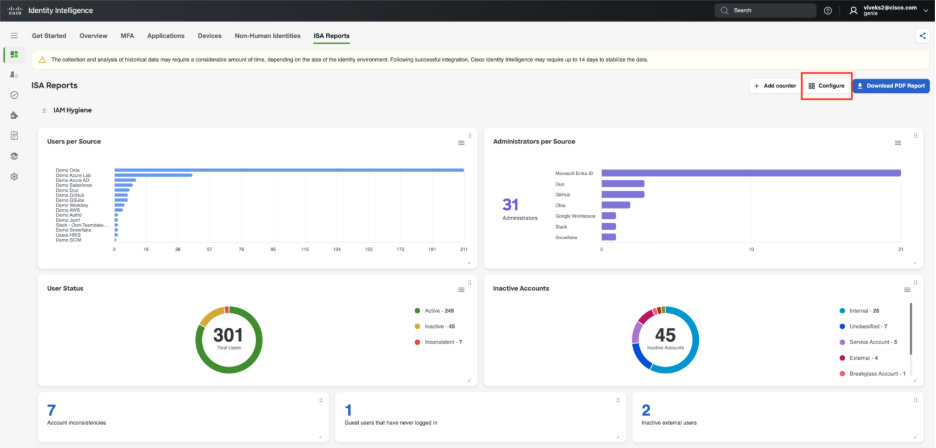936x448 pixels.
Task: Open Administrators per Source chart menu
Action: [x=907, y=143]
